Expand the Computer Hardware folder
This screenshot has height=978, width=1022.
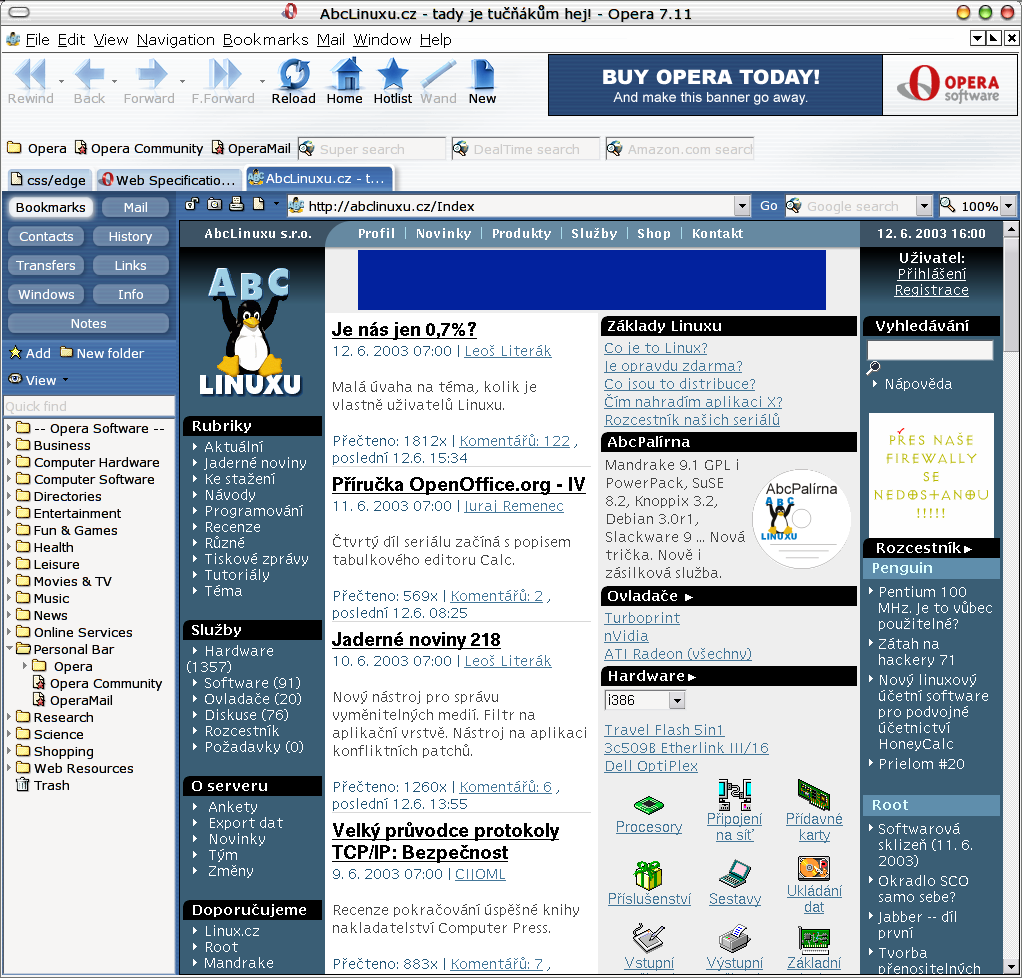tap(9, 462)
